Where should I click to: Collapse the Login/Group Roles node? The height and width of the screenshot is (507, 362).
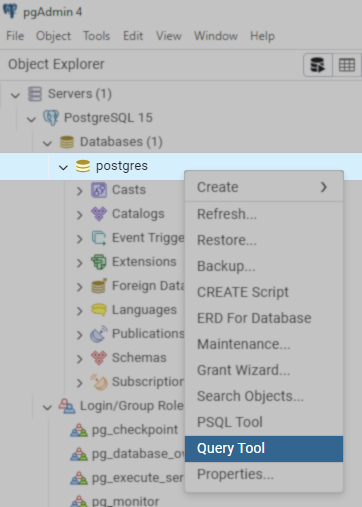pos(47,407)
